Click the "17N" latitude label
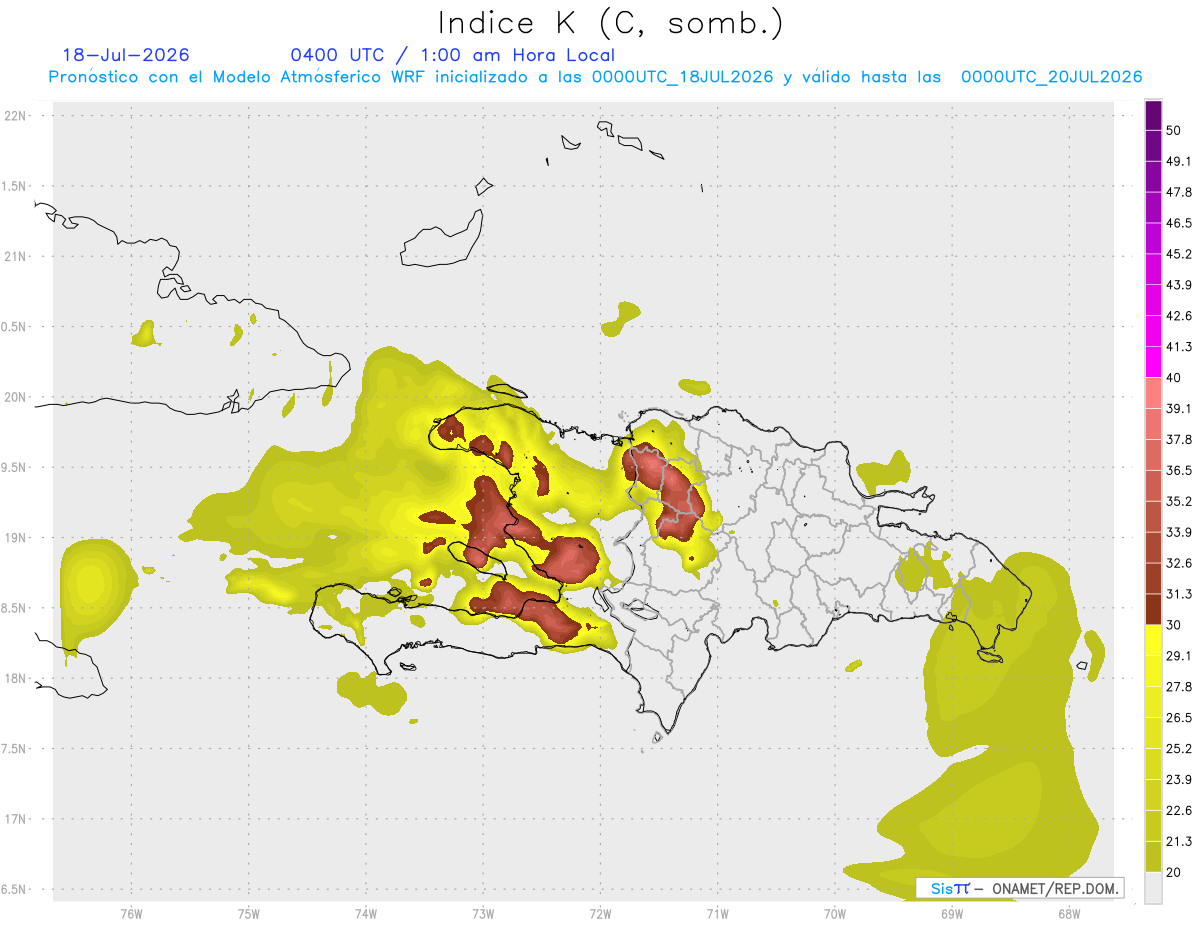Screen dimensions: 1200x927 17,819
